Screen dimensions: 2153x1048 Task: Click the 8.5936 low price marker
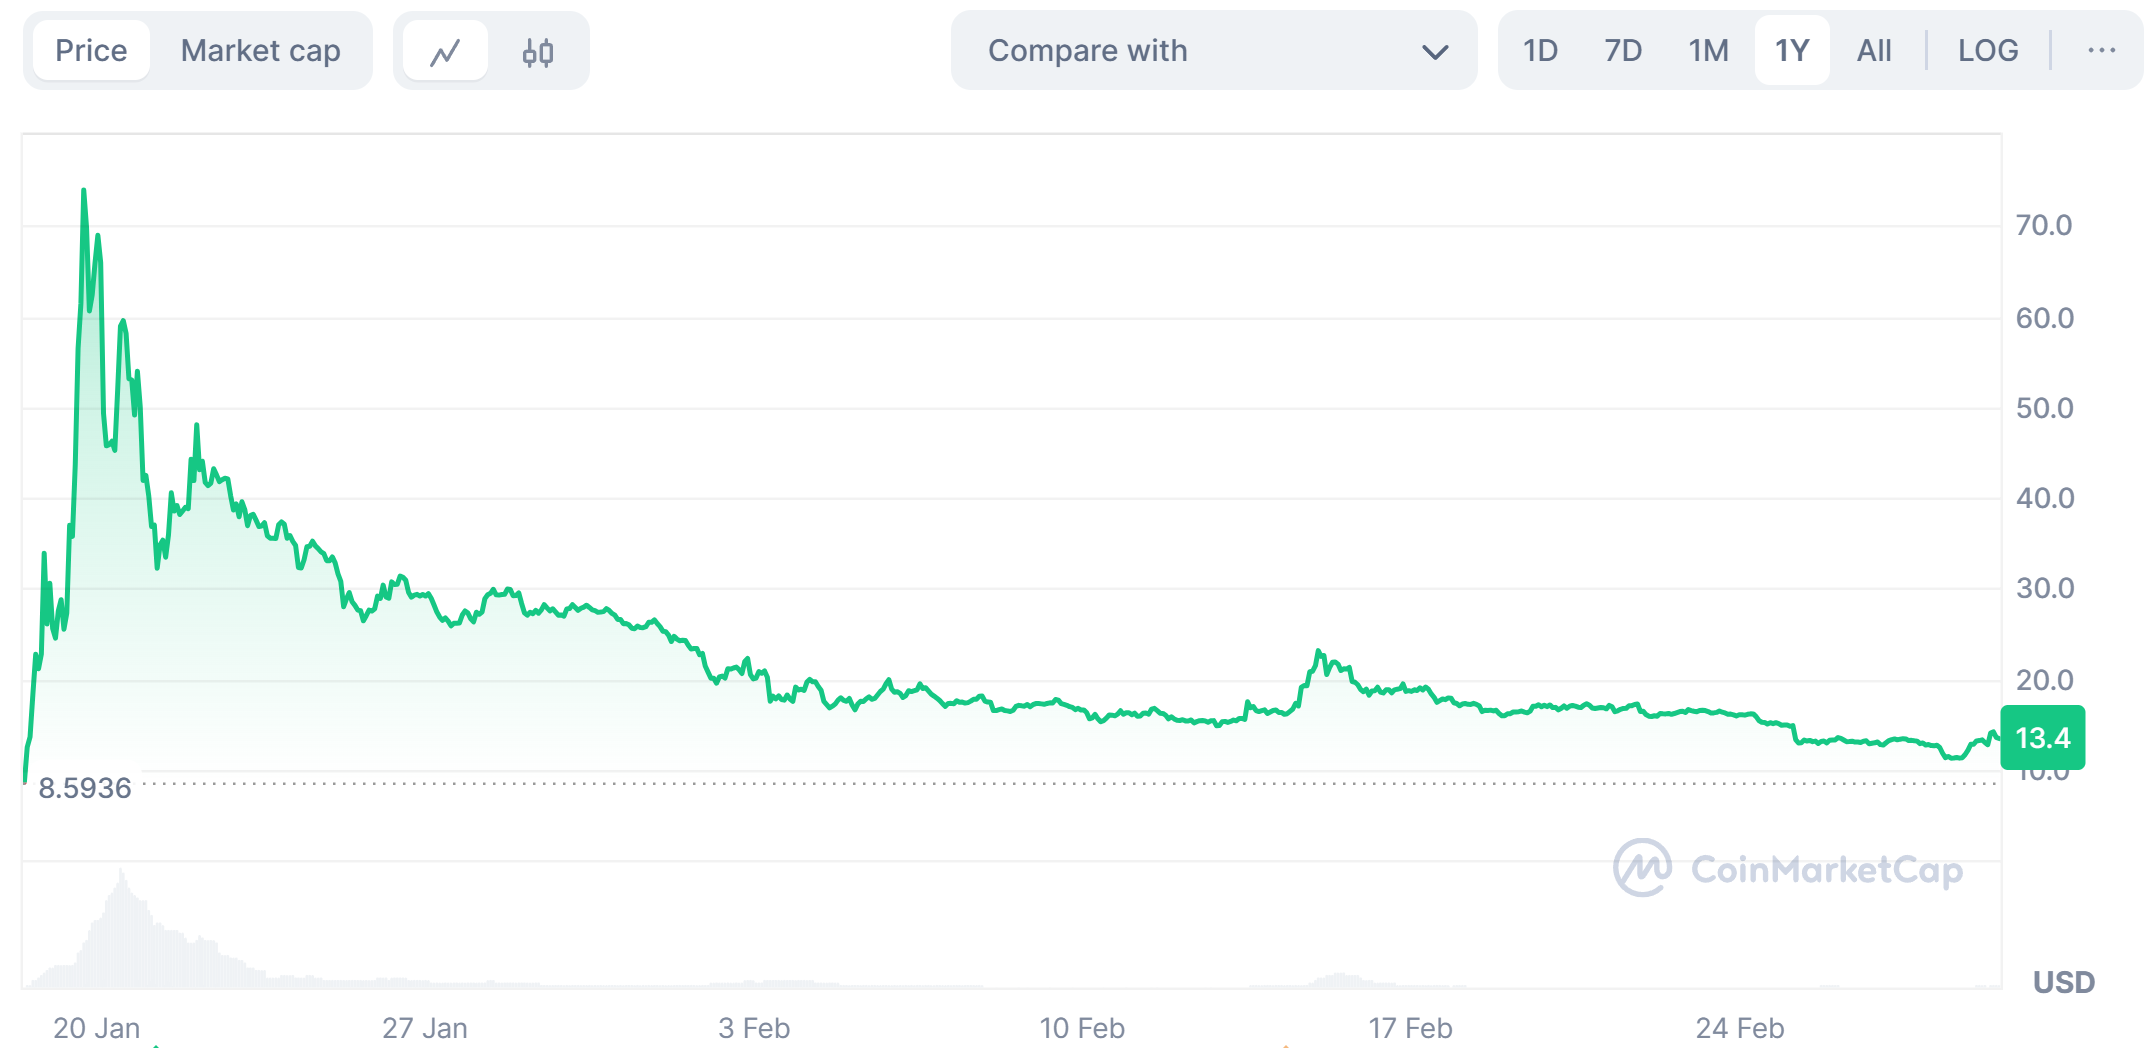click(x=84, y=789)
